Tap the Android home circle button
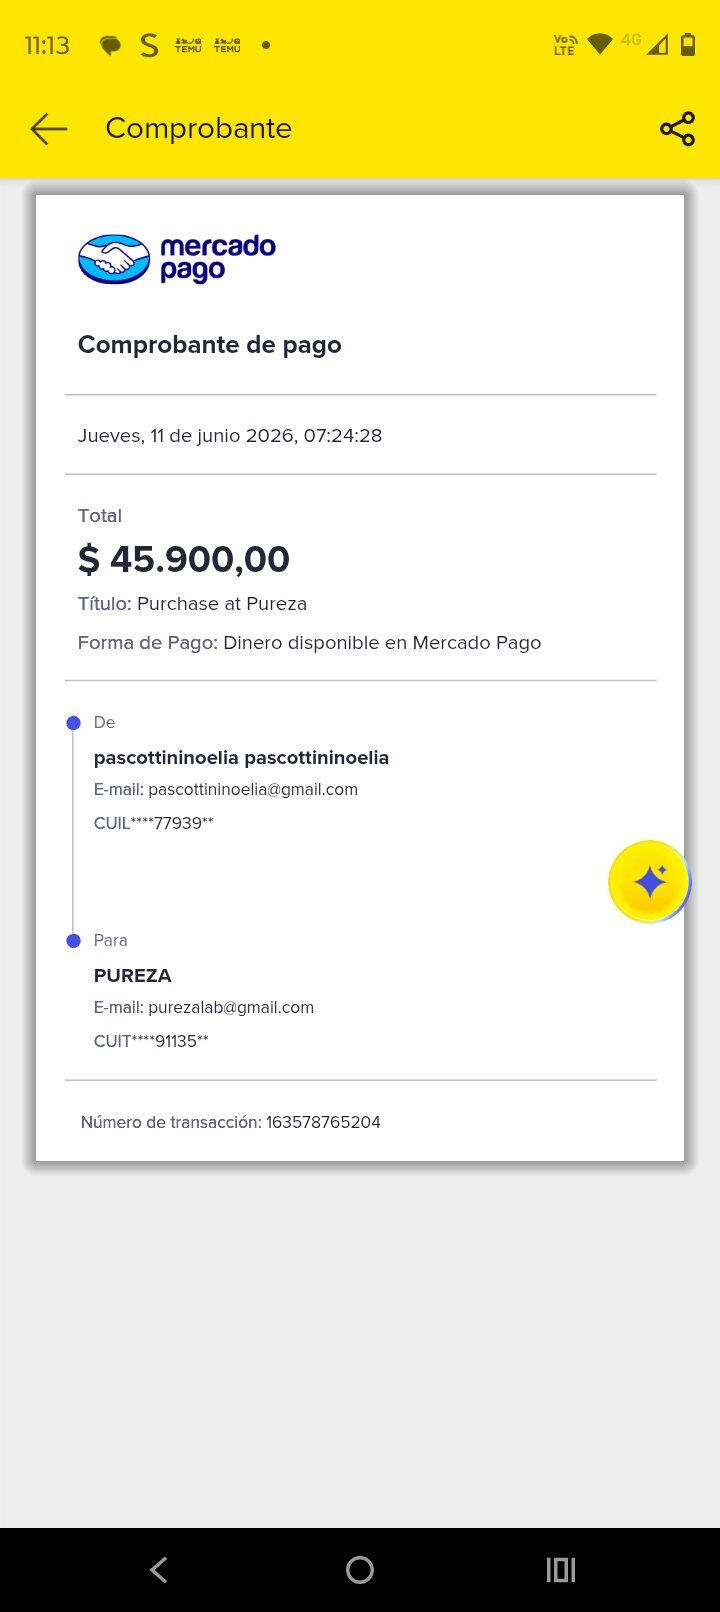 click(360, 1570)
